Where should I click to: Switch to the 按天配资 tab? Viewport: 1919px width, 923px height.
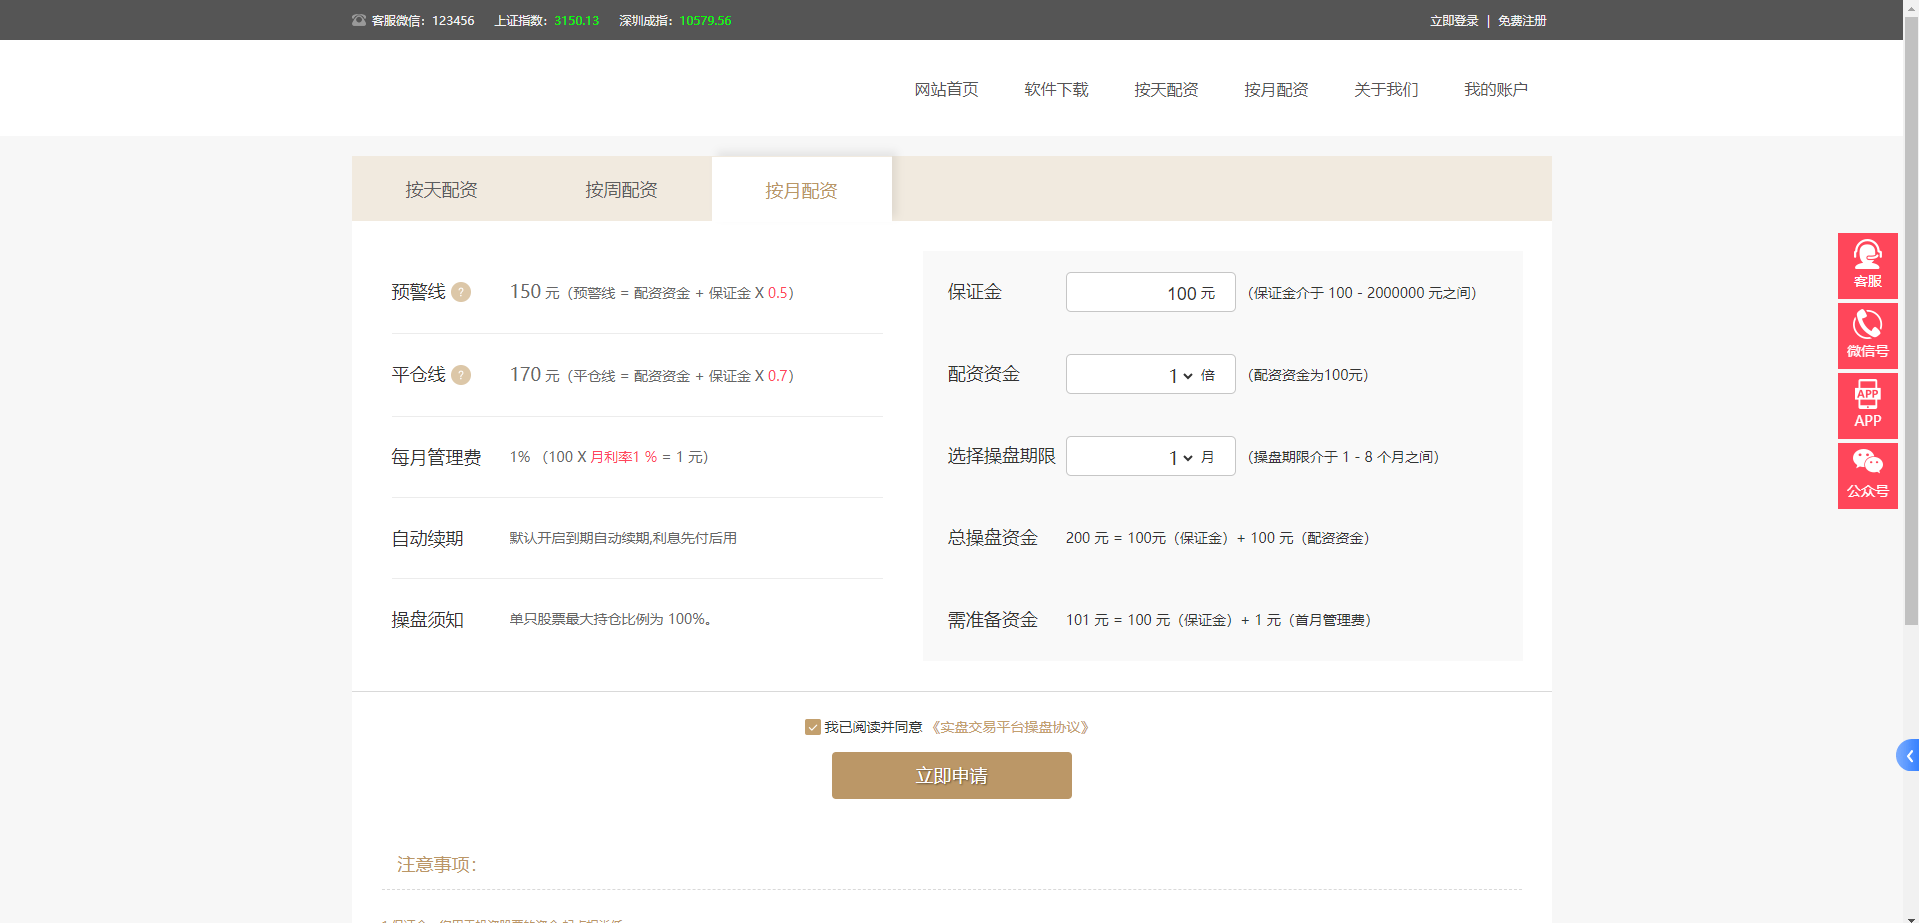point(441,190)
